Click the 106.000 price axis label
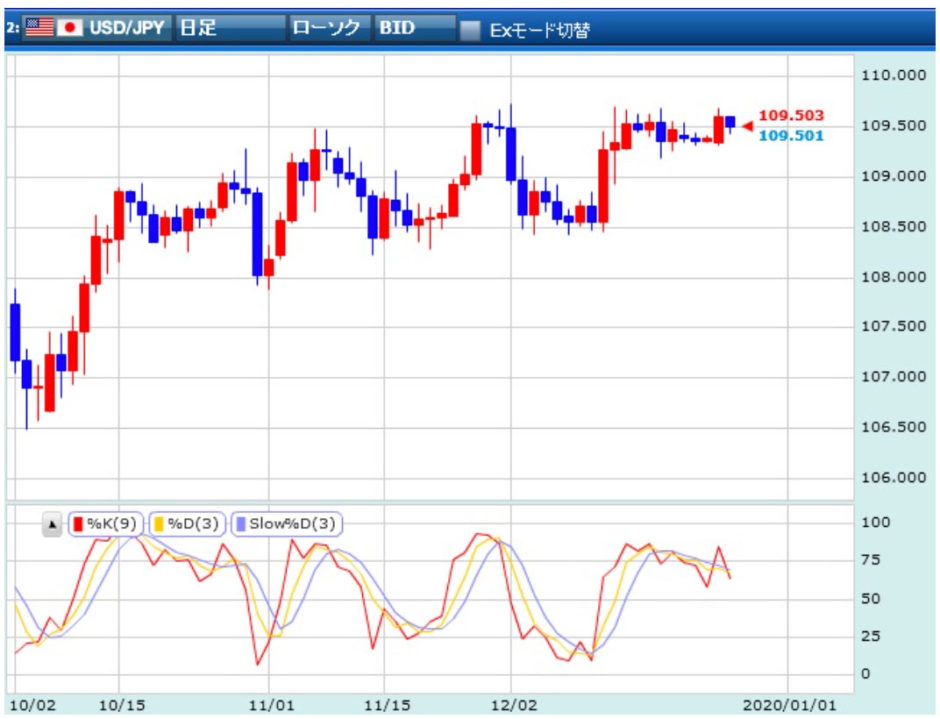940x719 pixels. coord(893,478)
